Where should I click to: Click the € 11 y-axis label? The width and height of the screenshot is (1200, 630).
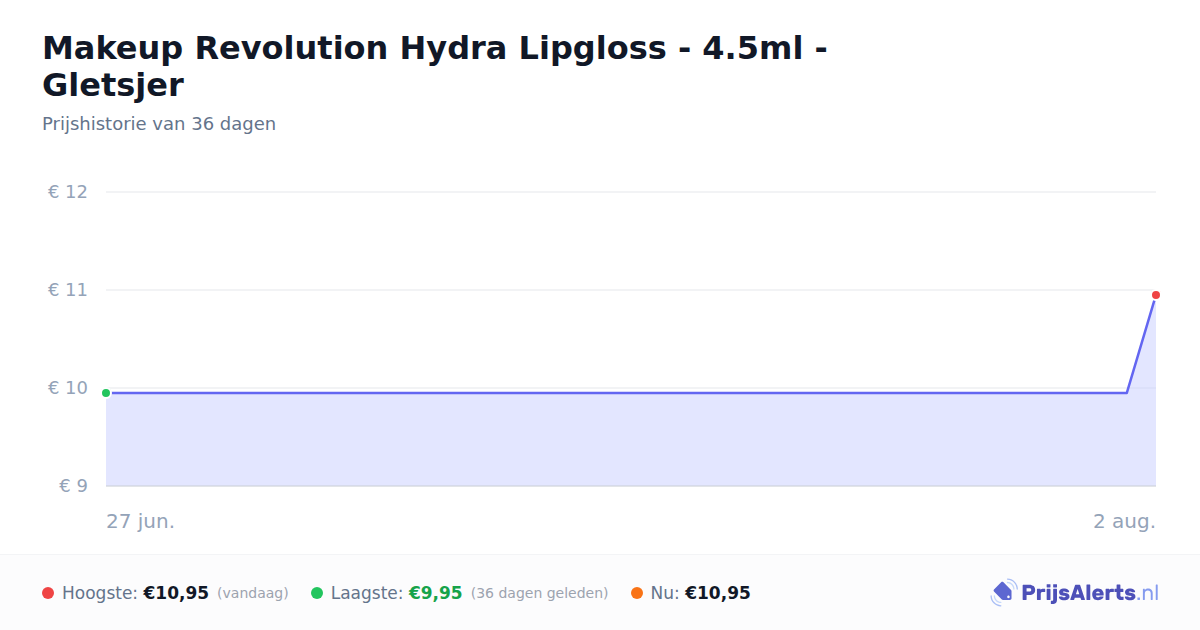point(68,290)
